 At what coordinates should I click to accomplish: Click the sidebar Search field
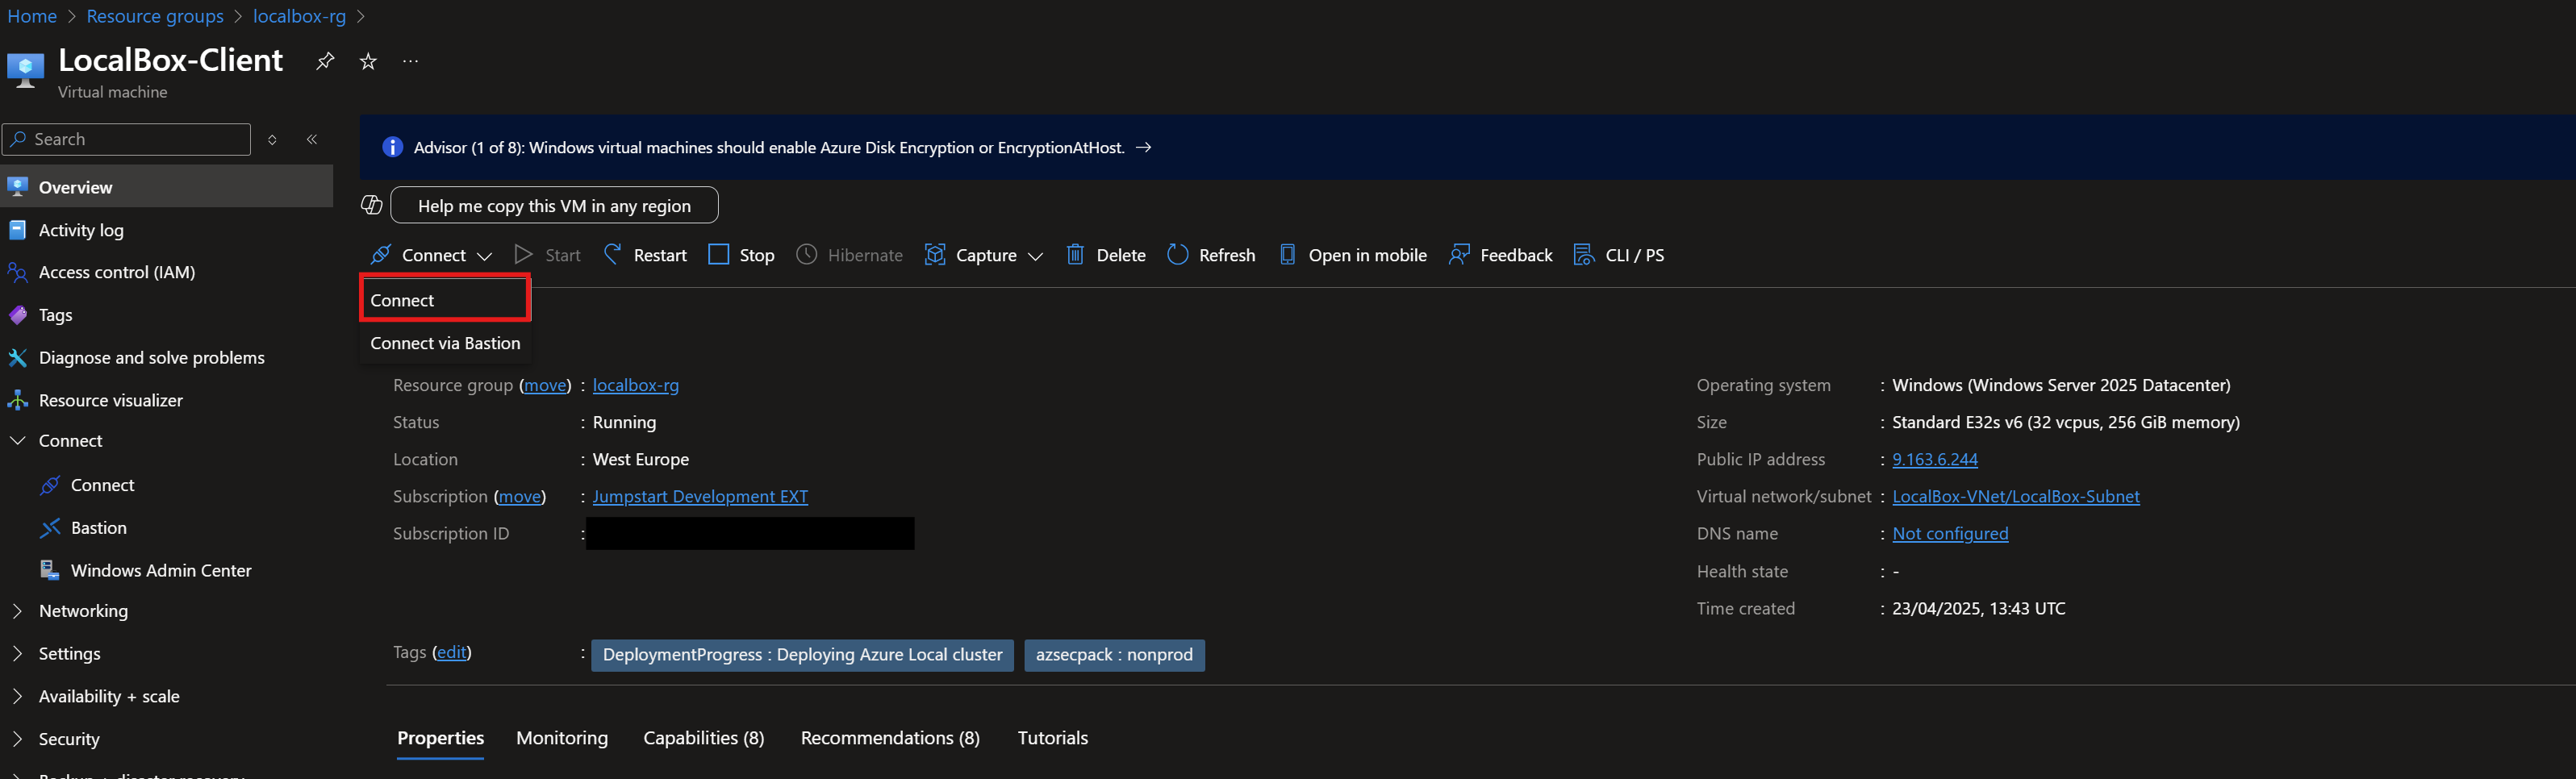point(126,139)
